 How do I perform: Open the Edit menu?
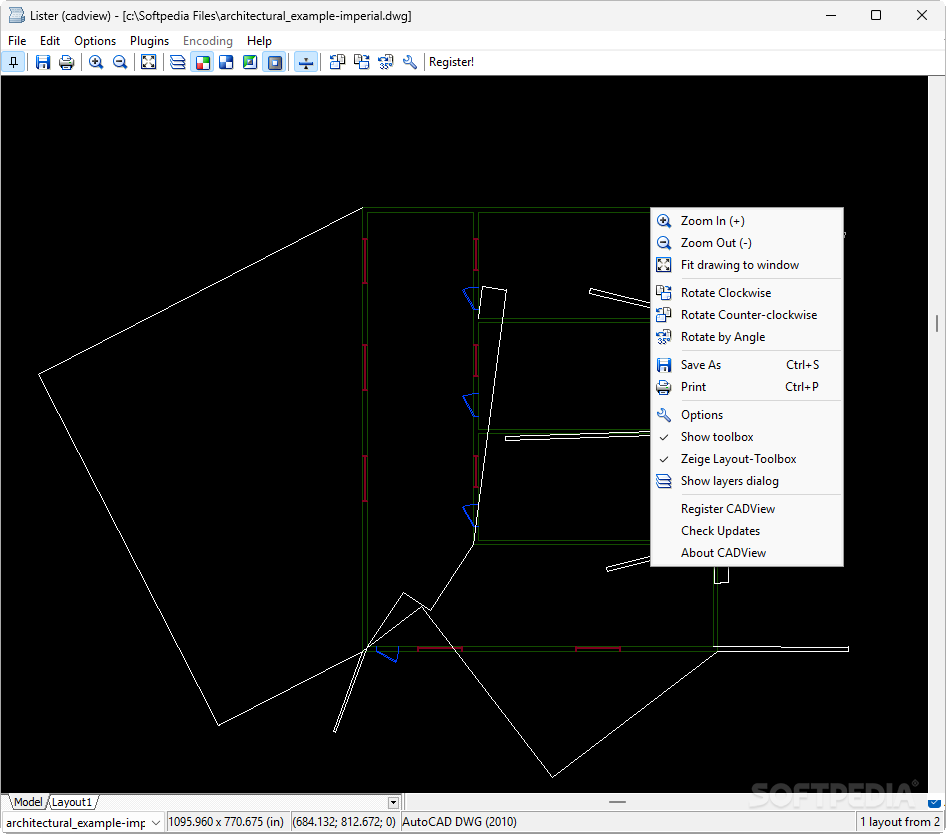pos(50,40)
